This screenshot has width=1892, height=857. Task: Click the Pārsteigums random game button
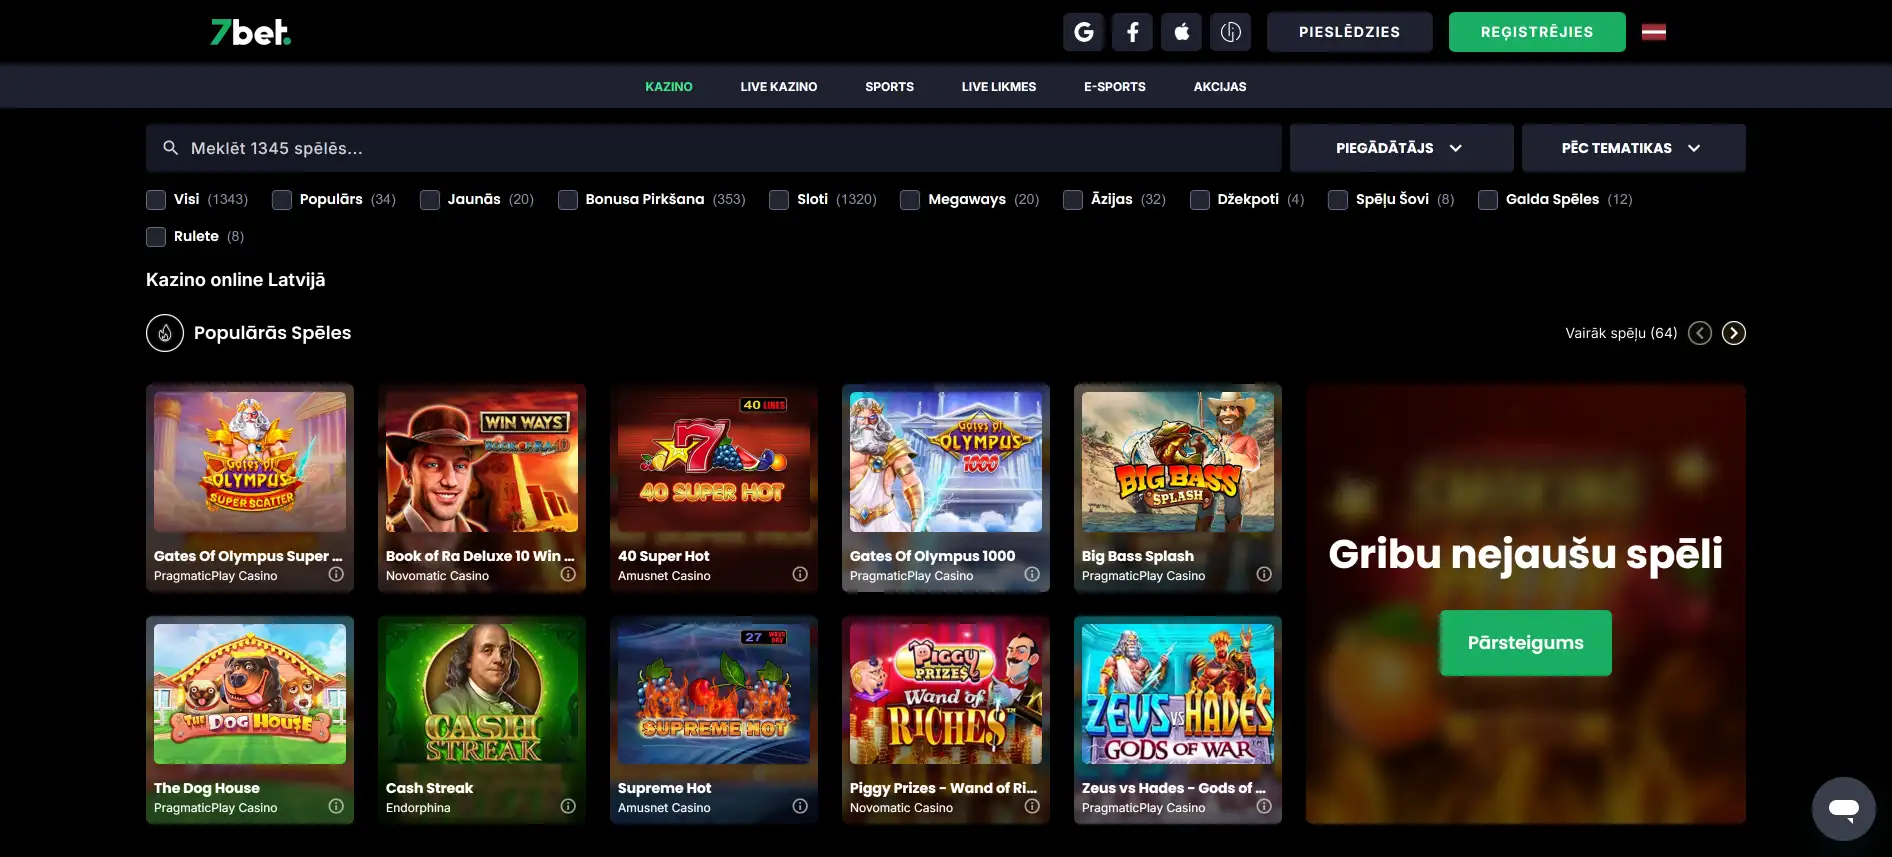(x=1525, y=643)
